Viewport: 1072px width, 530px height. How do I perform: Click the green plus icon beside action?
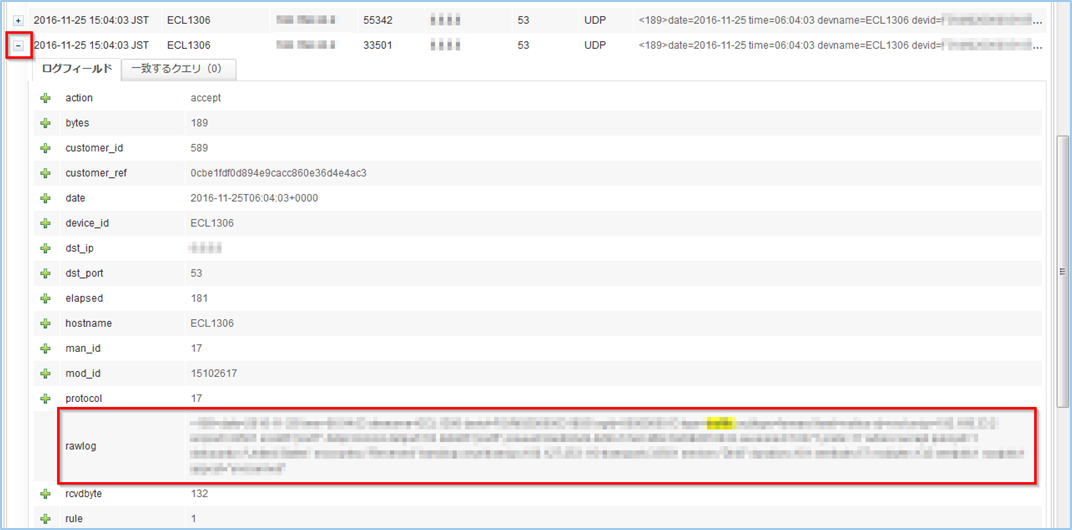(x=46, y=98)
